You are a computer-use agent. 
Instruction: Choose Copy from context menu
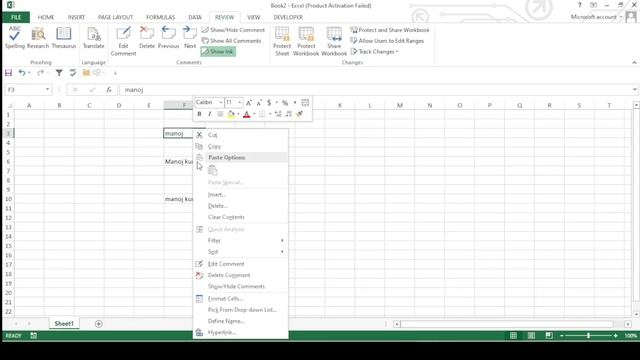(240, 146)
